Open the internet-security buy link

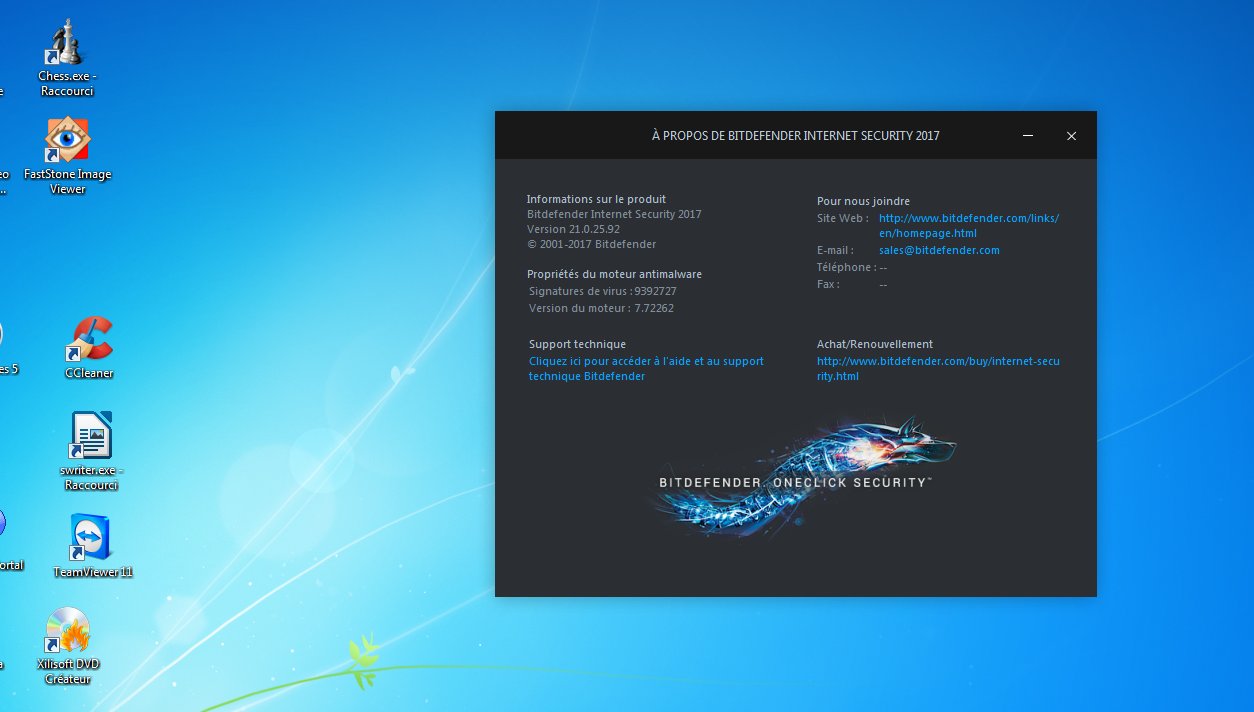pos(938,368)
